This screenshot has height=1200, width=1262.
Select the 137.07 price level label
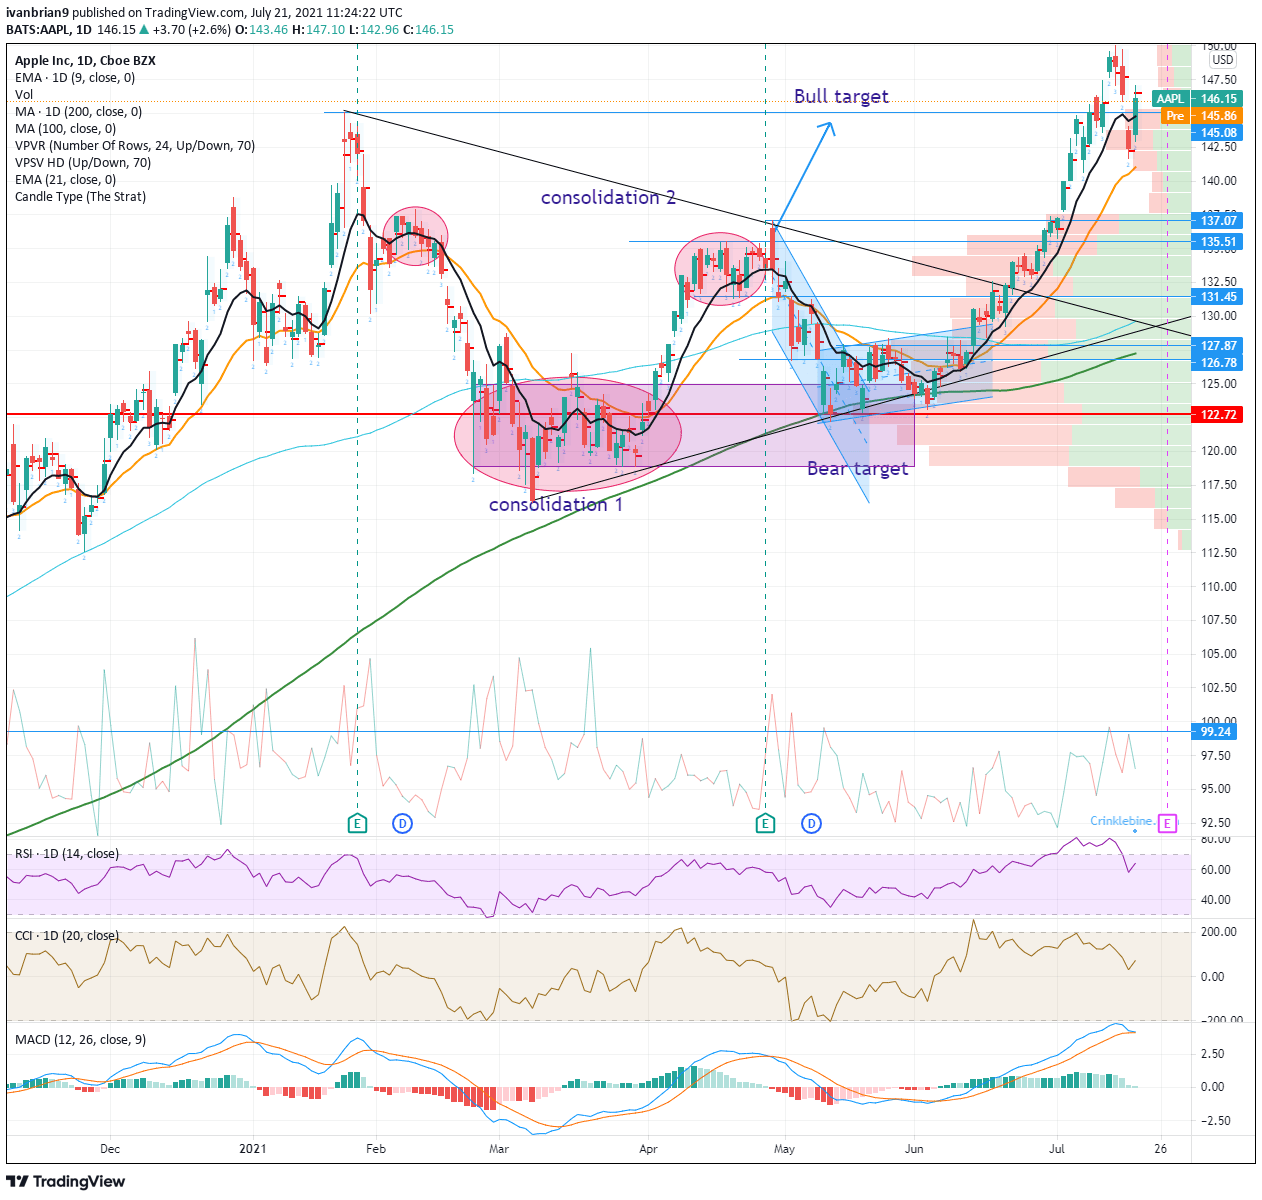tap(1218, 221)
